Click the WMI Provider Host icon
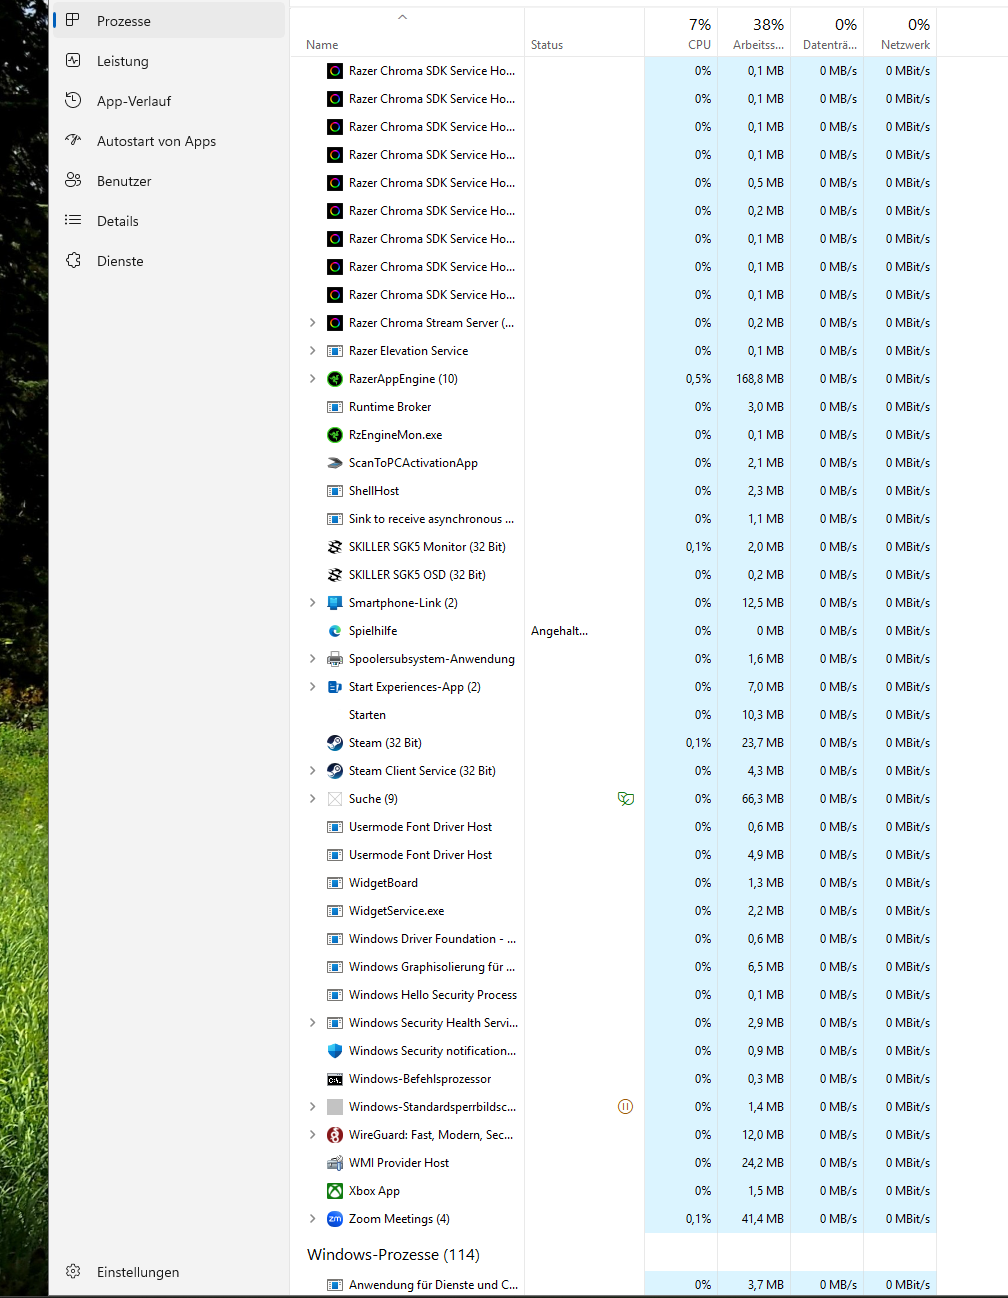The image size is (1008, 1298). [x=335, y=1163]
